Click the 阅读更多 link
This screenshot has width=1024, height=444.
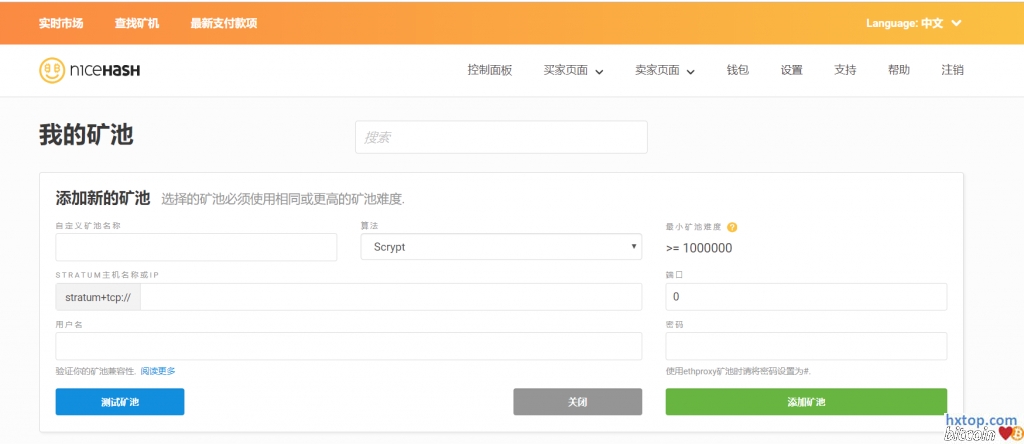[158, 371]
